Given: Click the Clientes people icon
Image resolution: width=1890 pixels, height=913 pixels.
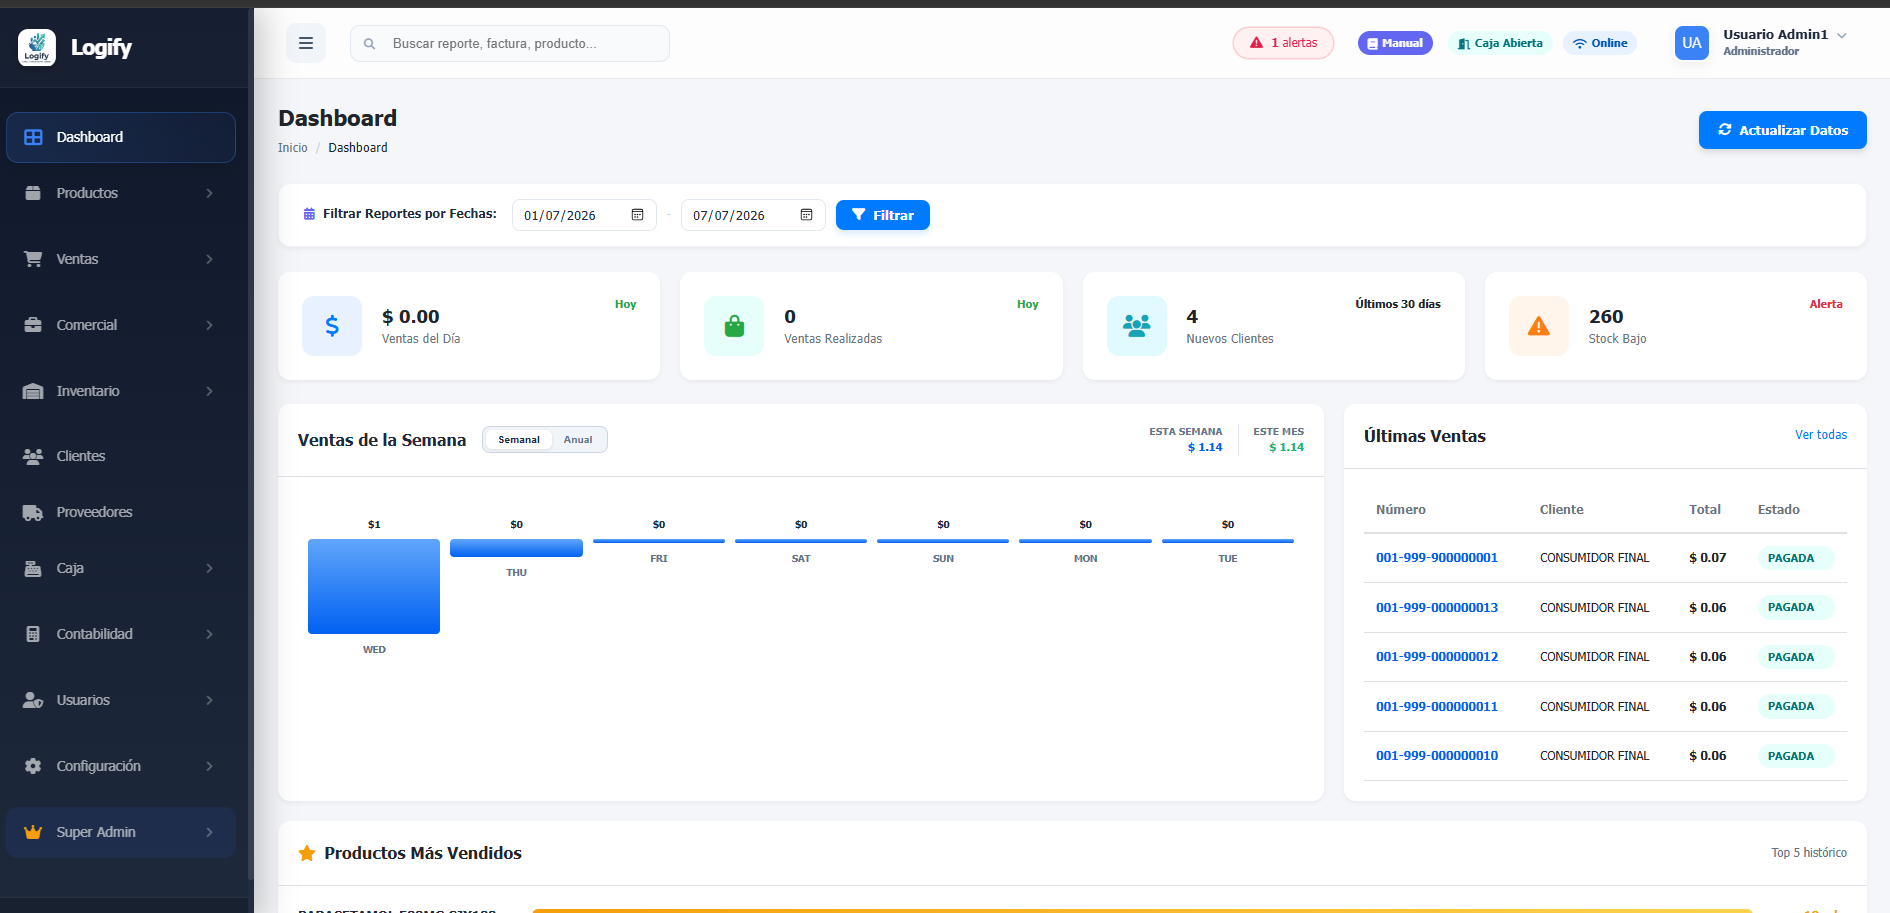Looking at the screenshot, I should click(33, 456).
